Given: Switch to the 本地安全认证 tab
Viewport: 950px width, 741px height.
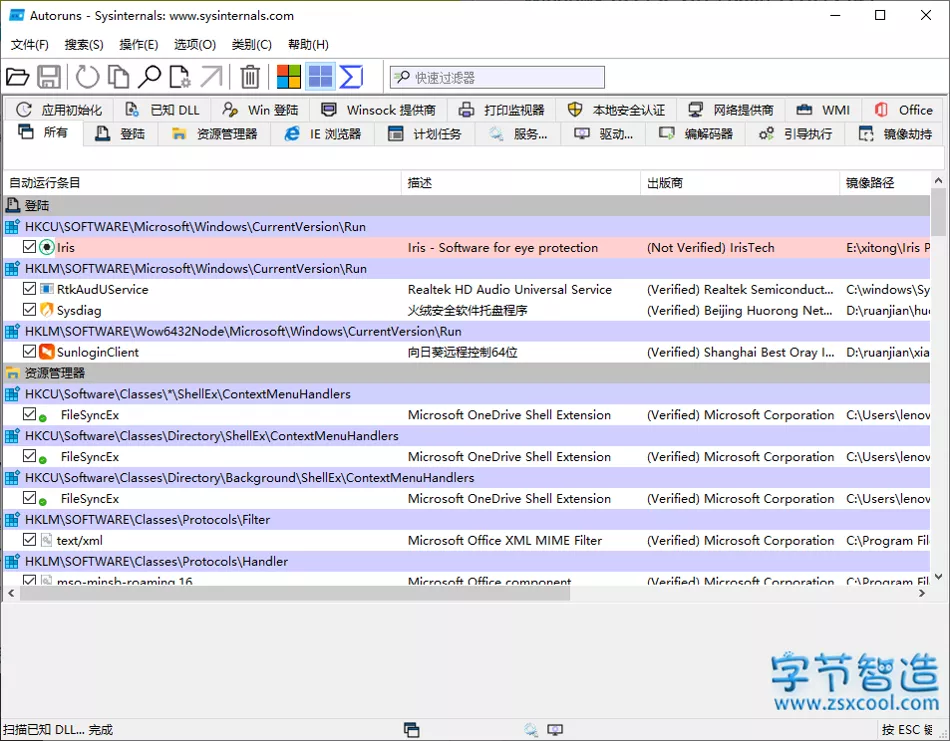Looking at the screenshot, I should (x=616, y=110).
